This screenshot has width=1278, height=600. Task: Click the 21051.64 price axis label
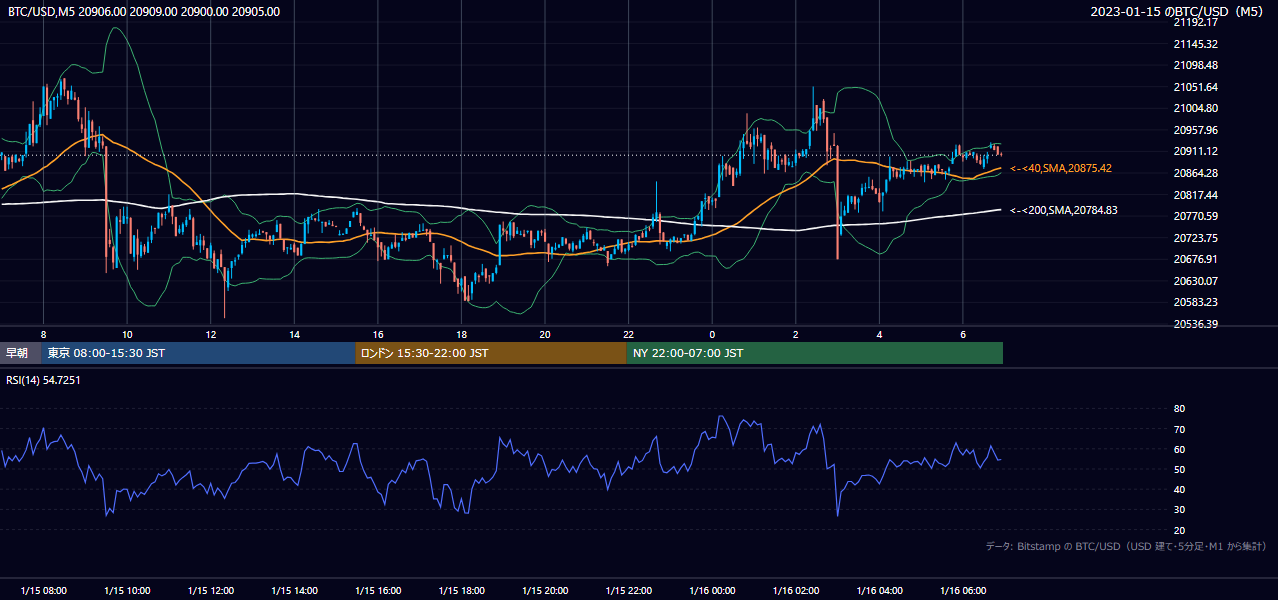pos(1195,87)
